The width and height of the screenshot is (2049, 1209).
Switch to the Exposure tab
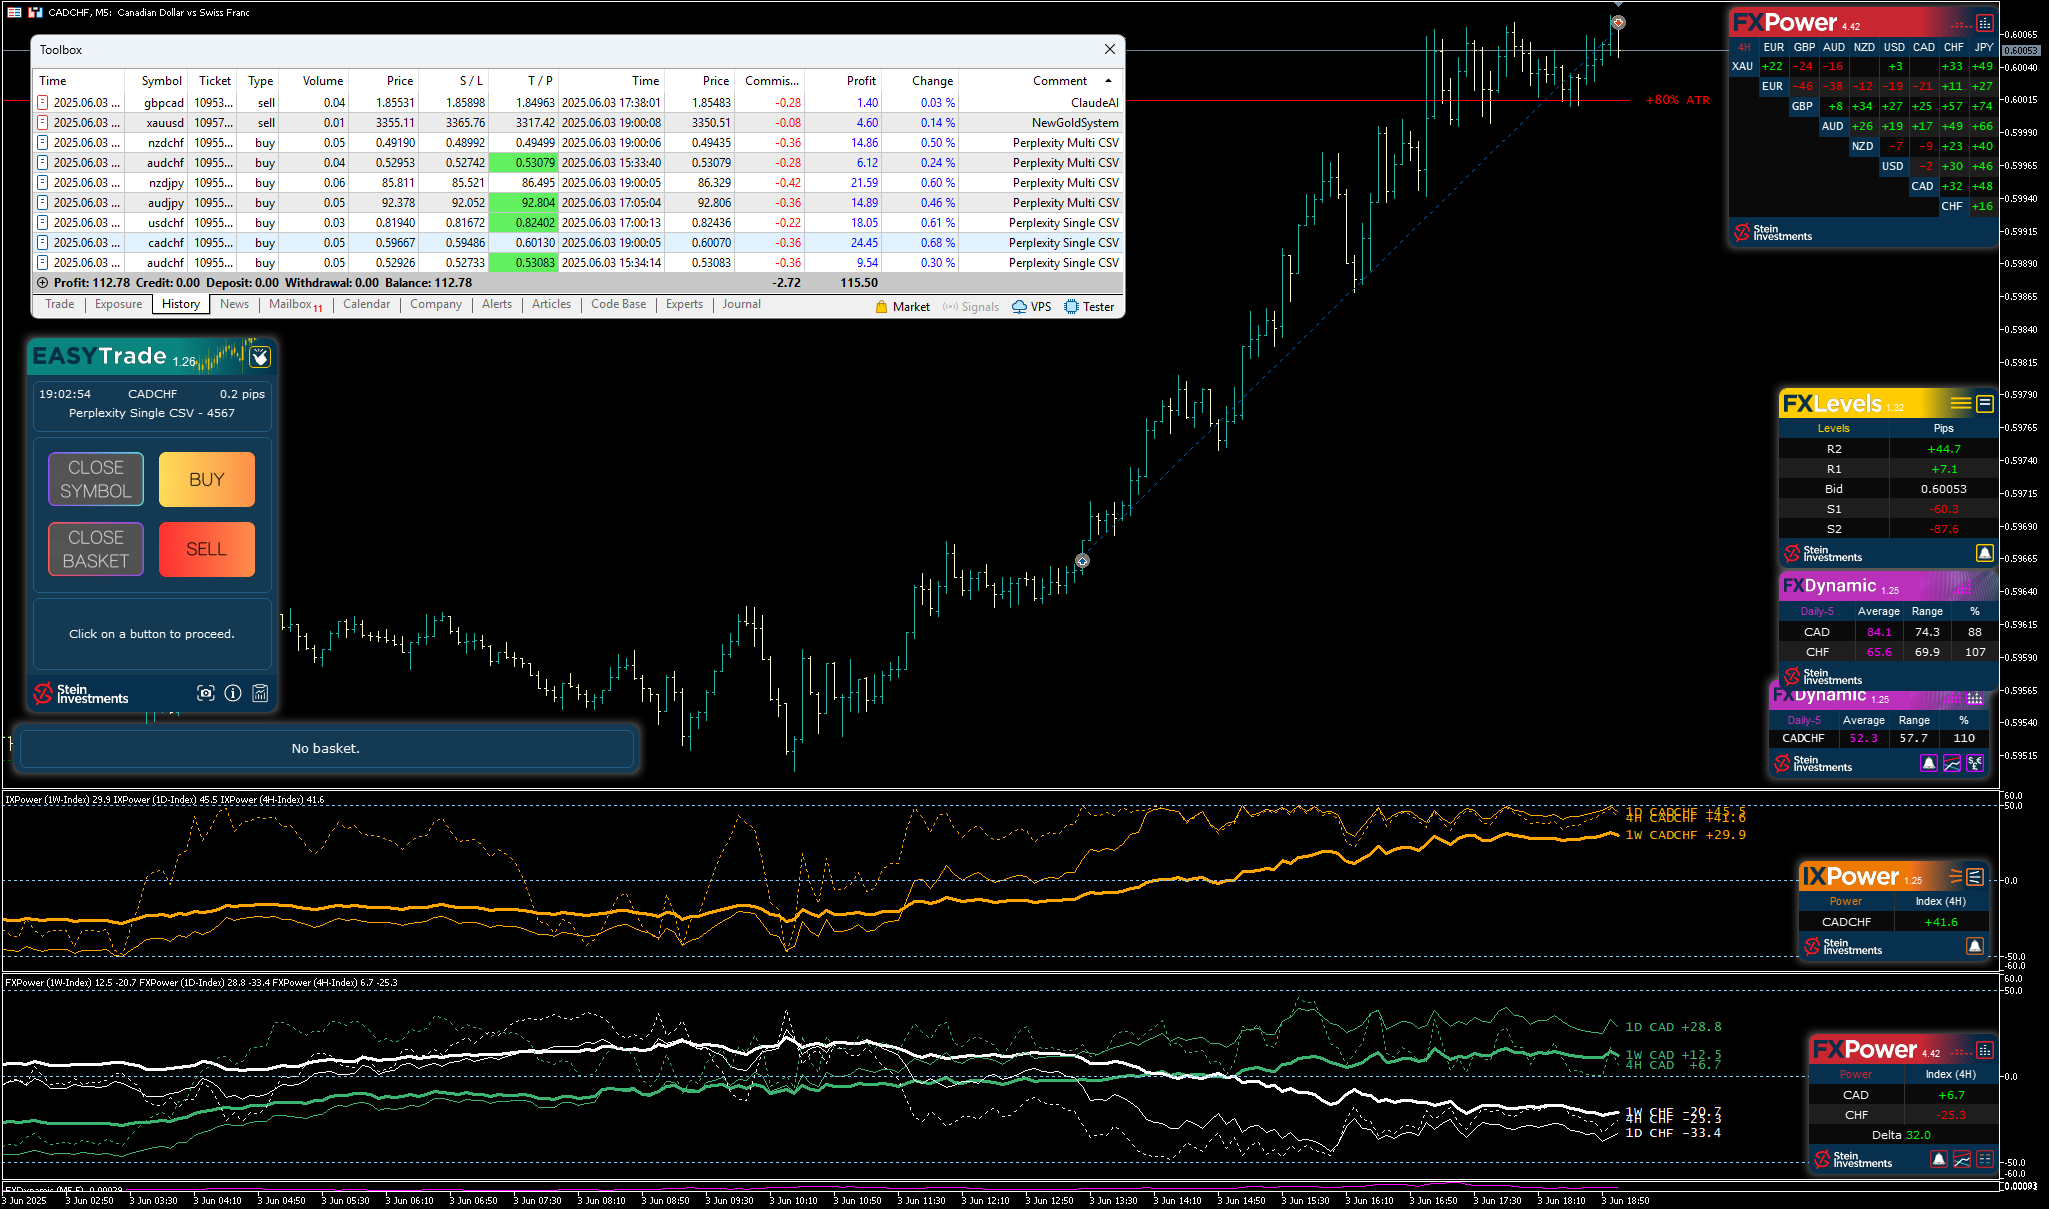point(118,304)
